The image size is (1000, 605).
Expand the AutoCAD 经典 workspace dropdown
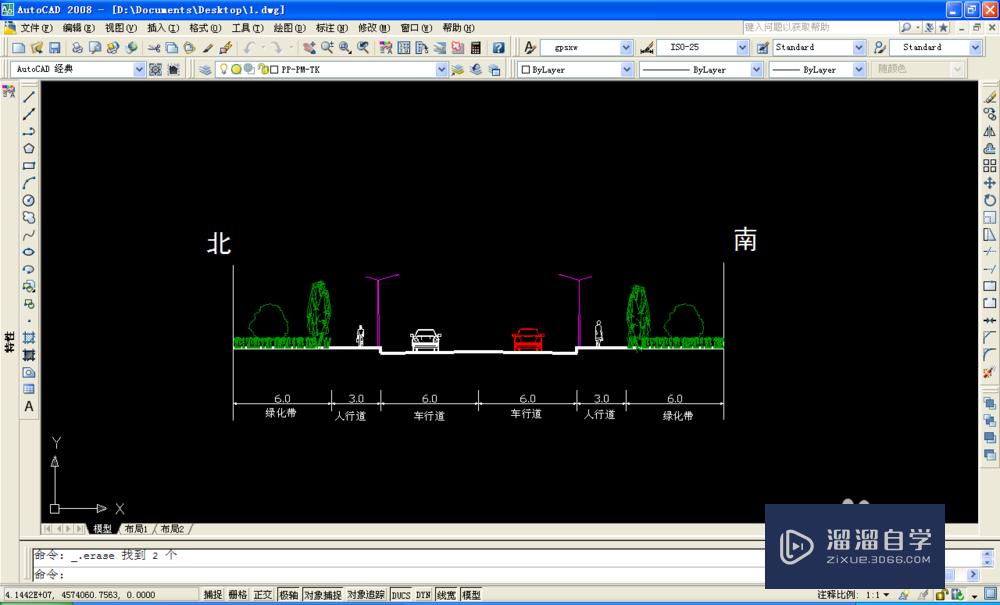click(x=139, y=69)
